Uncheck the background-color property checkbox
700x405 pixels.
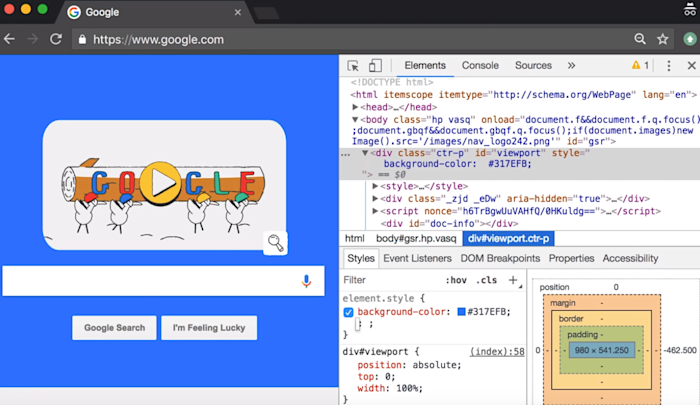click(x=348, y=312)
